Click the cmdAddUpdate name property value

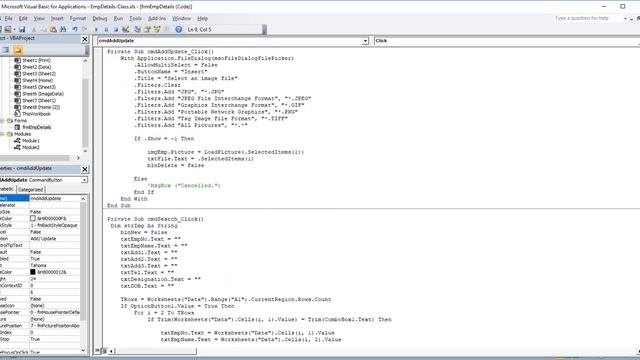tap(55, 198)
